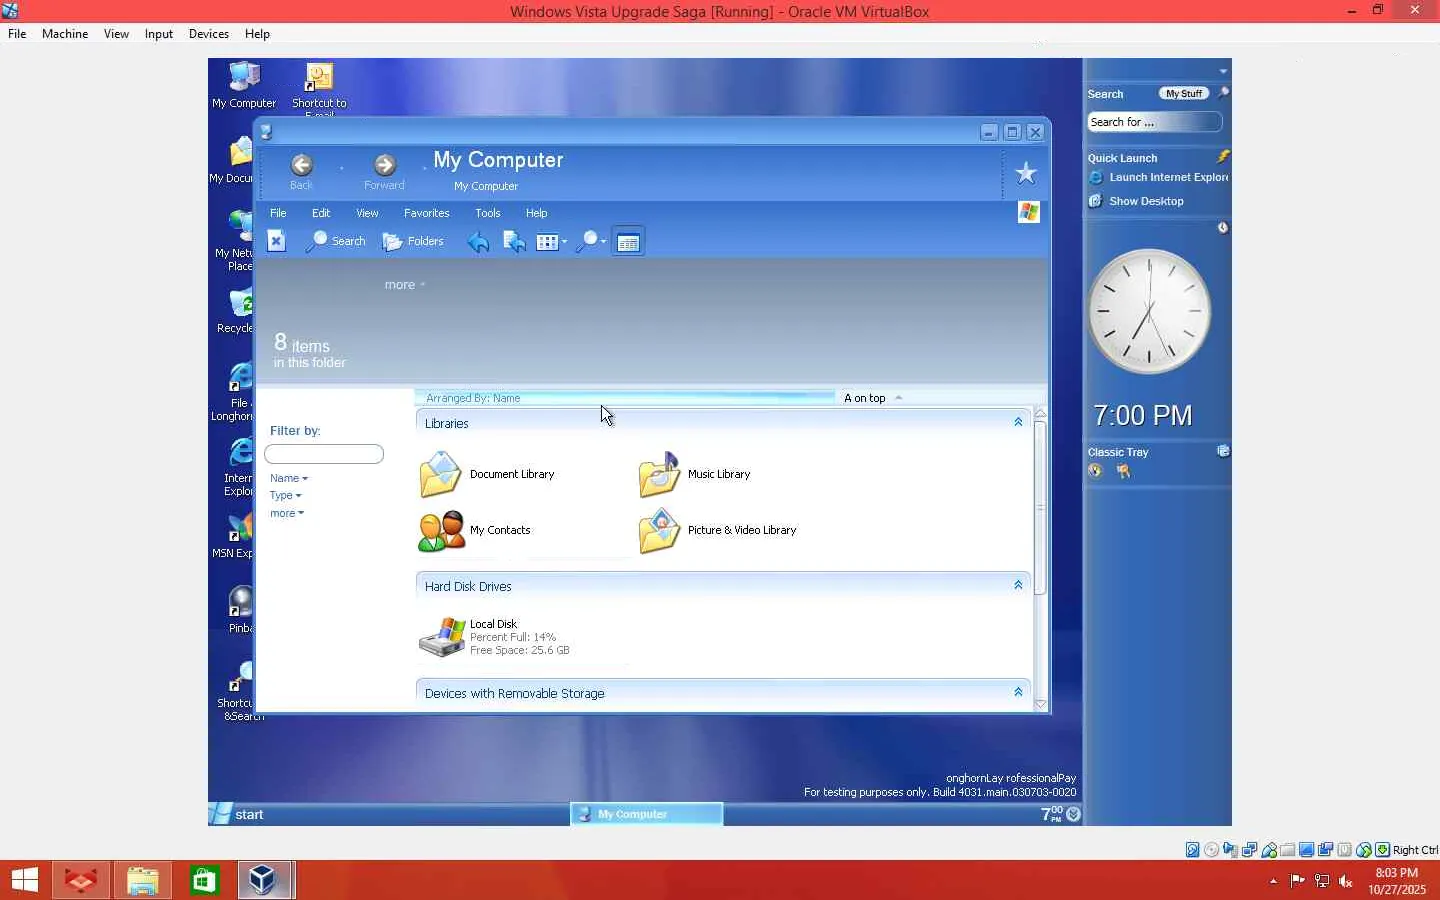The width and height of the screenshot is (1440, 900).
Task: Toggle the preview pane toolbar button
Action: pyautogui.click(x=628, y=242)
